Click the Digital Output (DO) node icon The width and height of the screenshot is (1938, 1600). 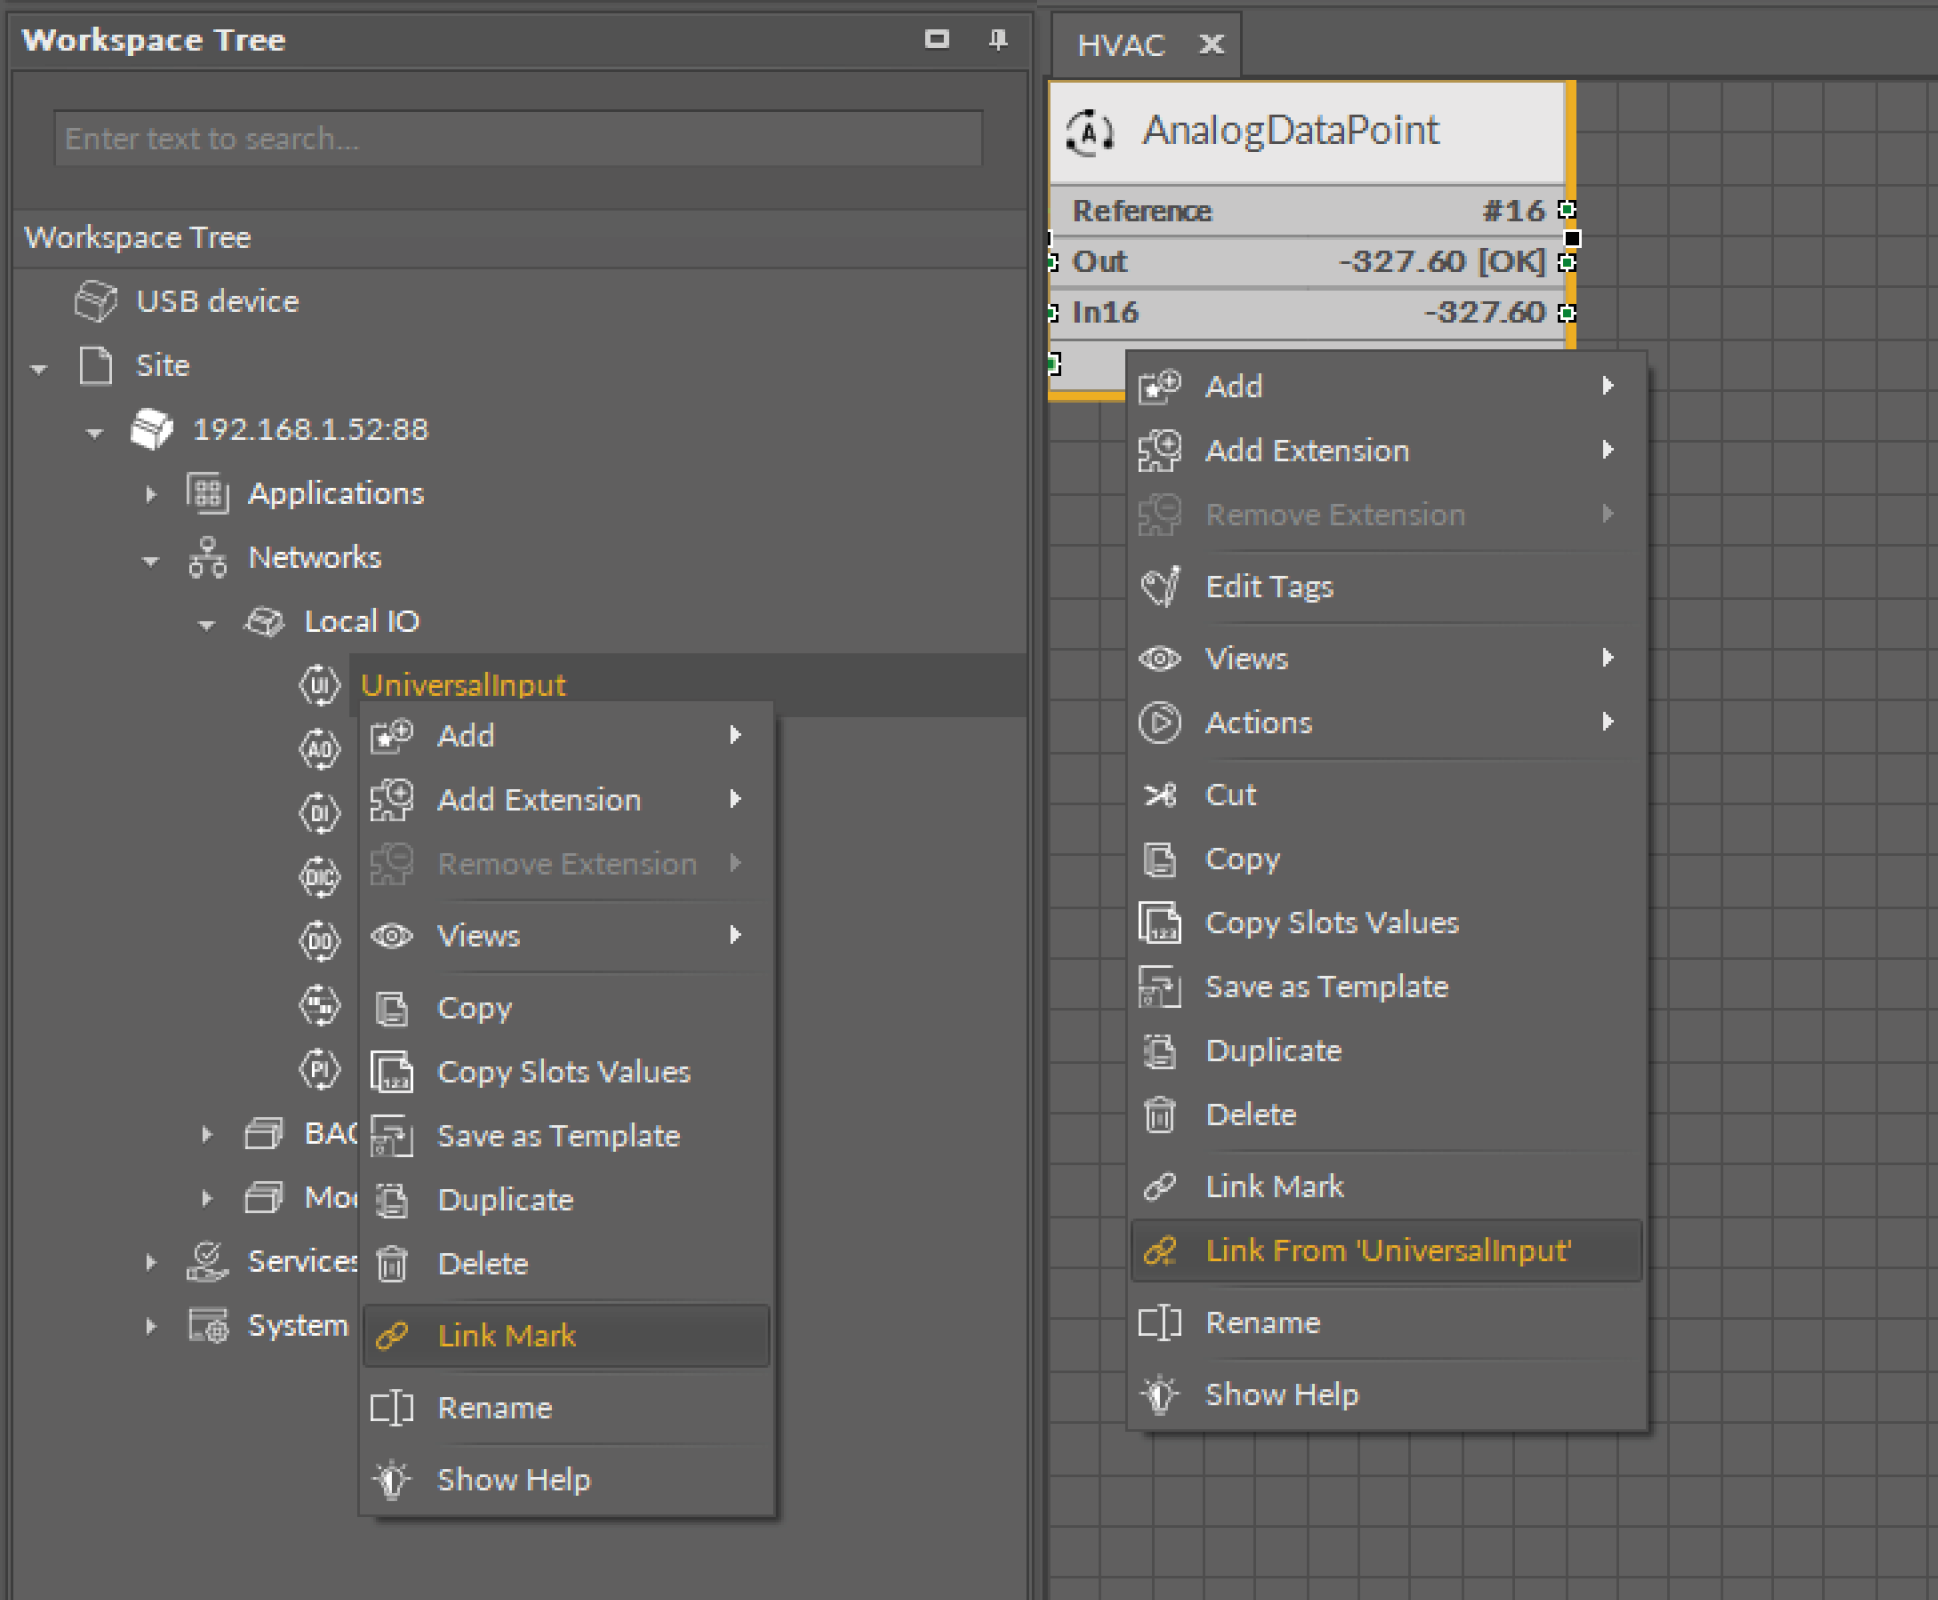[x=320, y=941]
